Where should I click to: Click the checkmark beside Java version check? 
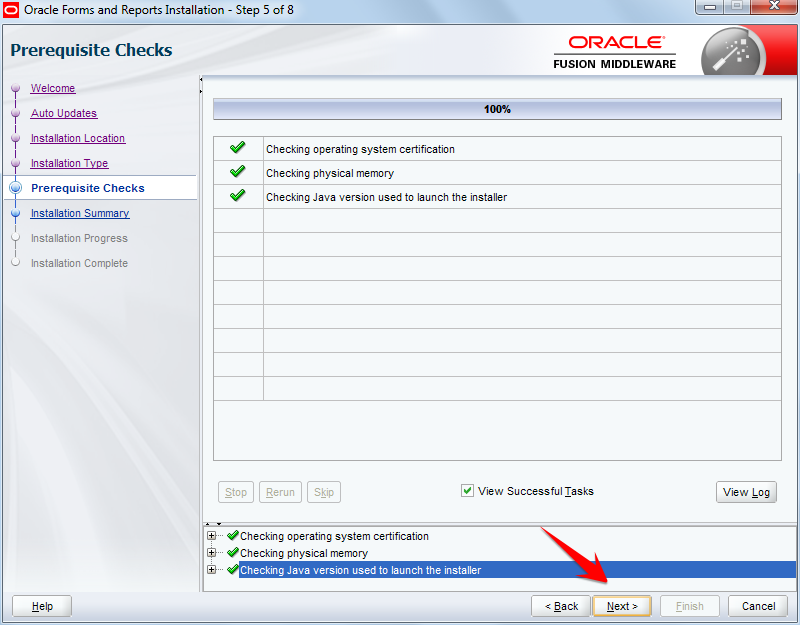click(237, 197)
